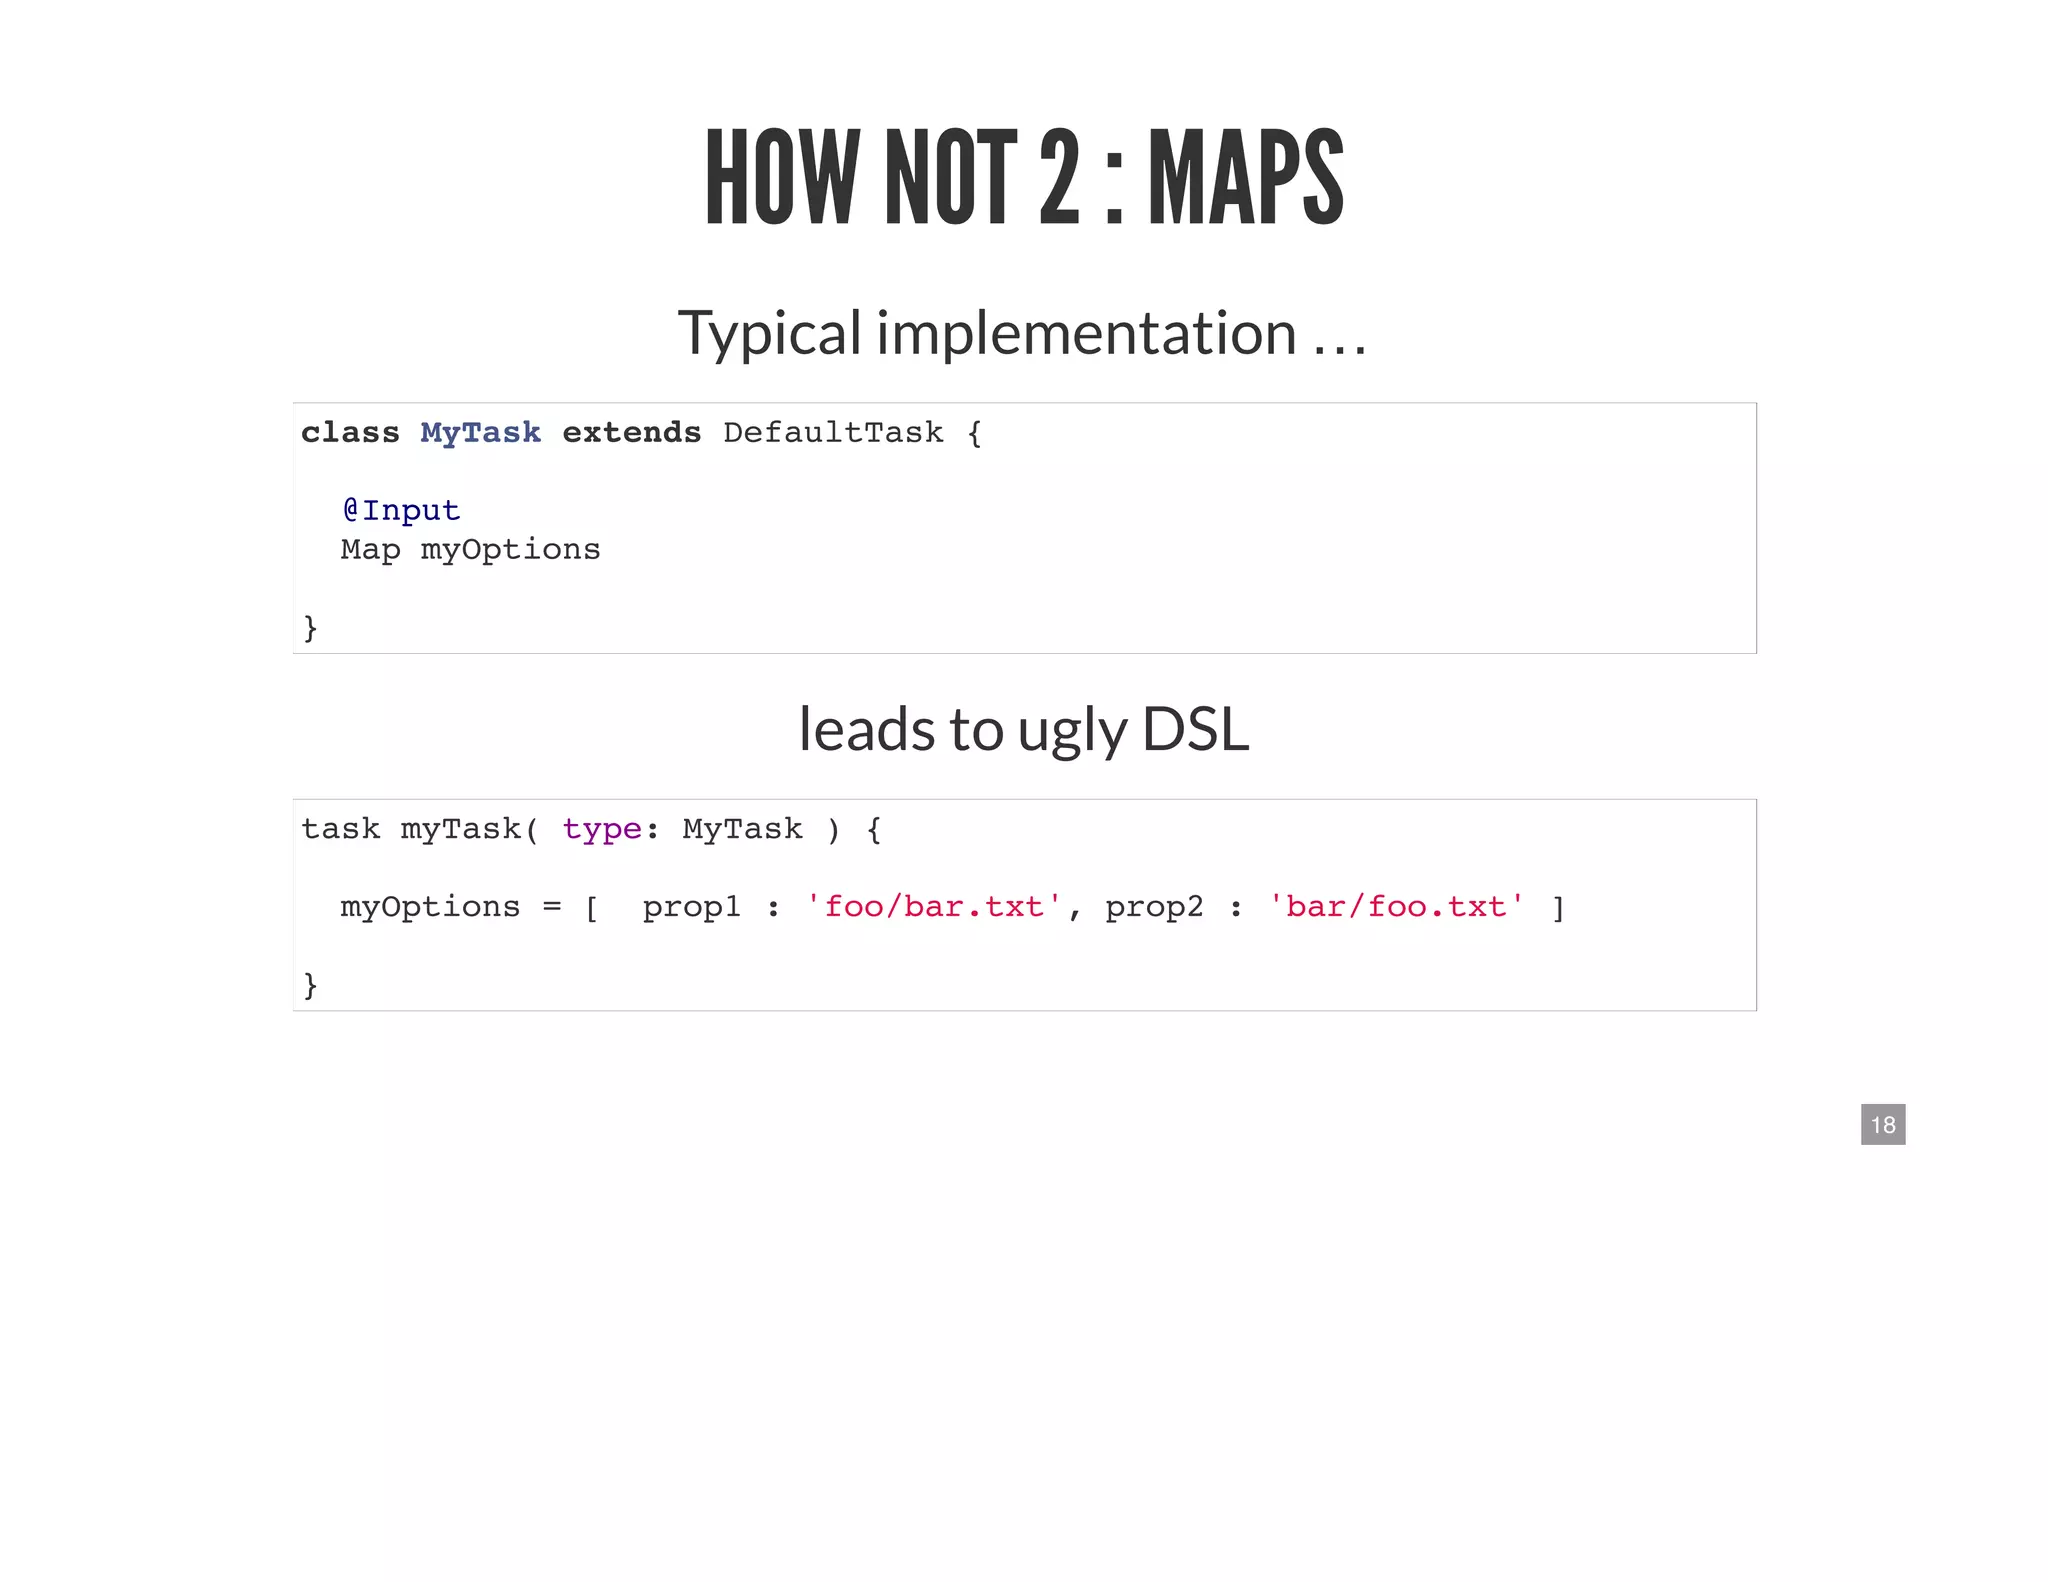Click the string 'bar/foo.txt'

pyautogui.click(x=1396, y=907)
